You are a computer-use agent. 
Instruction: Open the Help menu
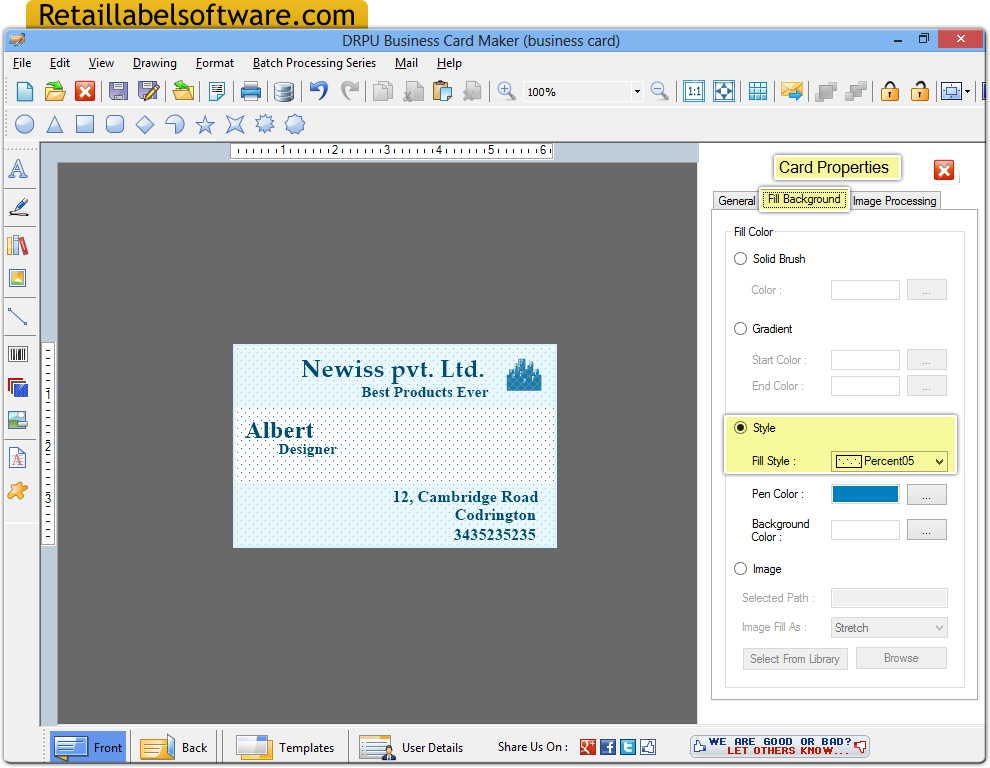[x=449, y=63]
